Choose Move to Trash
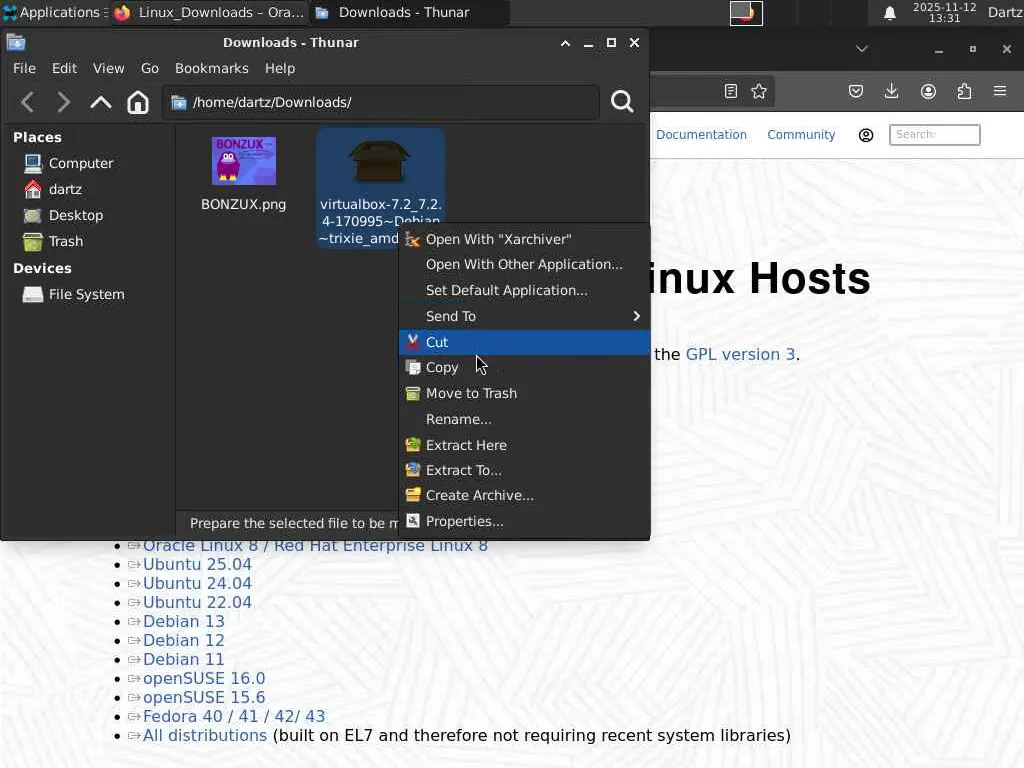This screenshot has height=768, width=1024. click(524, 394)
